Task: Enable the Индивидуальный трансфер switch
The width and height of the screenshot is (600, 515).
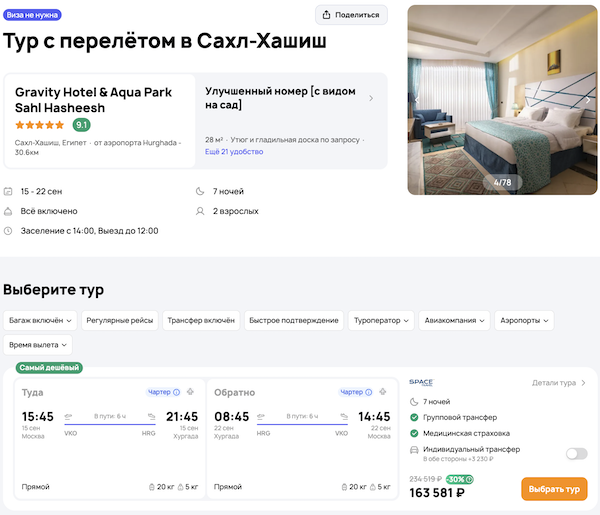Action: tap(576, 453)
